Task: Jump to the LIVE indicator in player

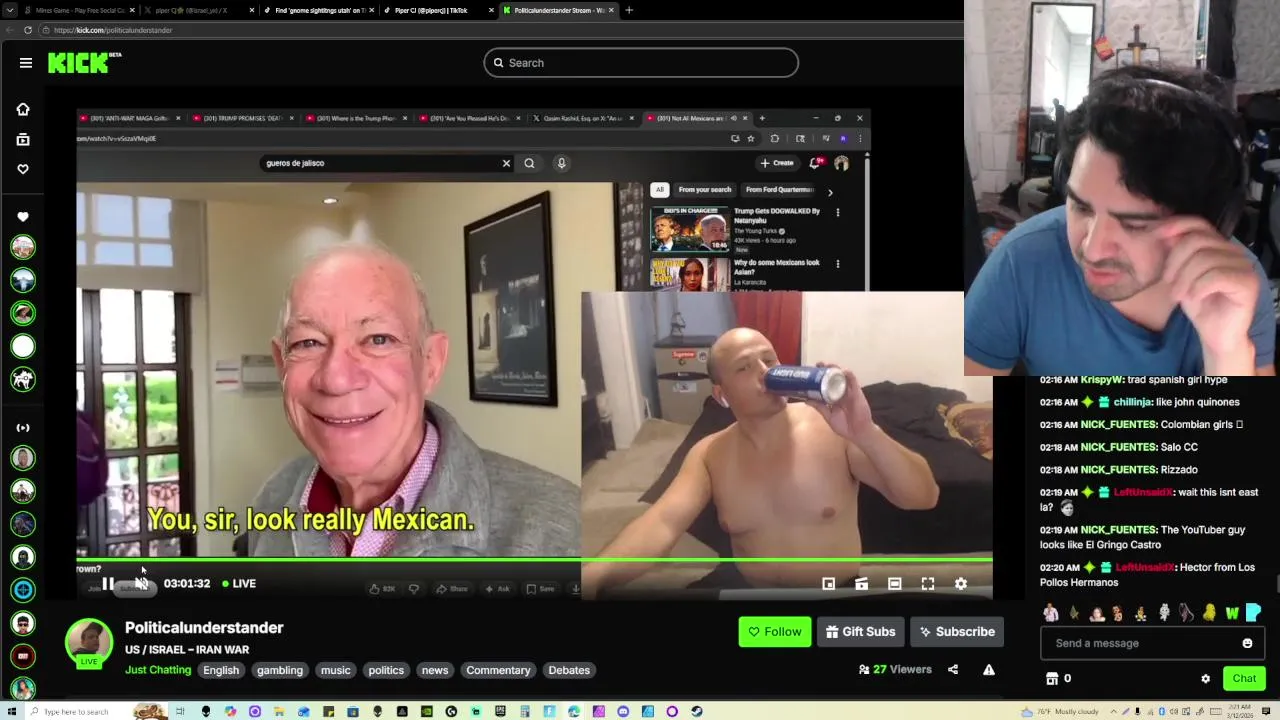Action: tap(239, 584)
